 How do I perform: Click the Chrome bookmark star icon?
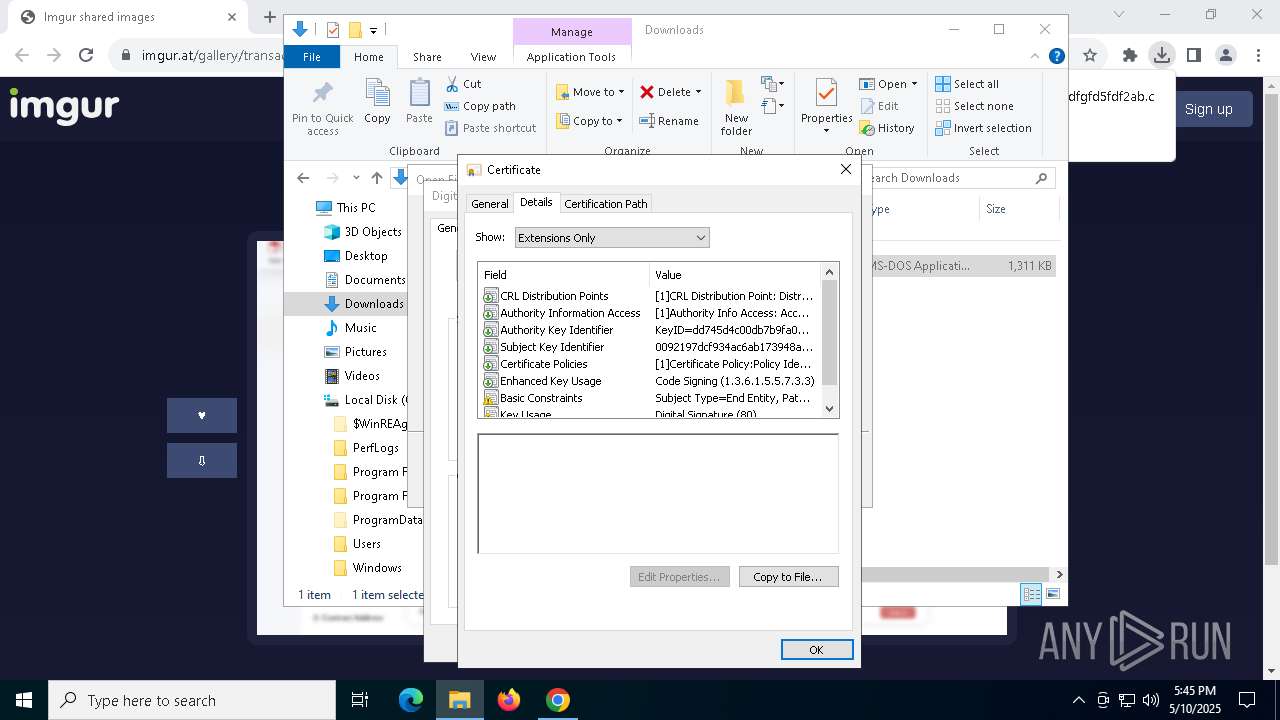(x=1090, y=56)
